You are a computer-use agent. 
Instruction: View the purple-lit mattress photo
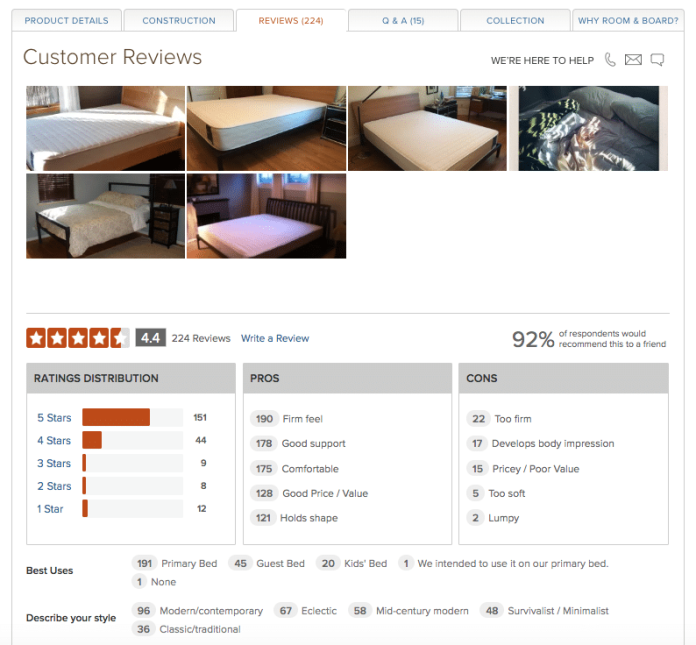click(266, 216)
